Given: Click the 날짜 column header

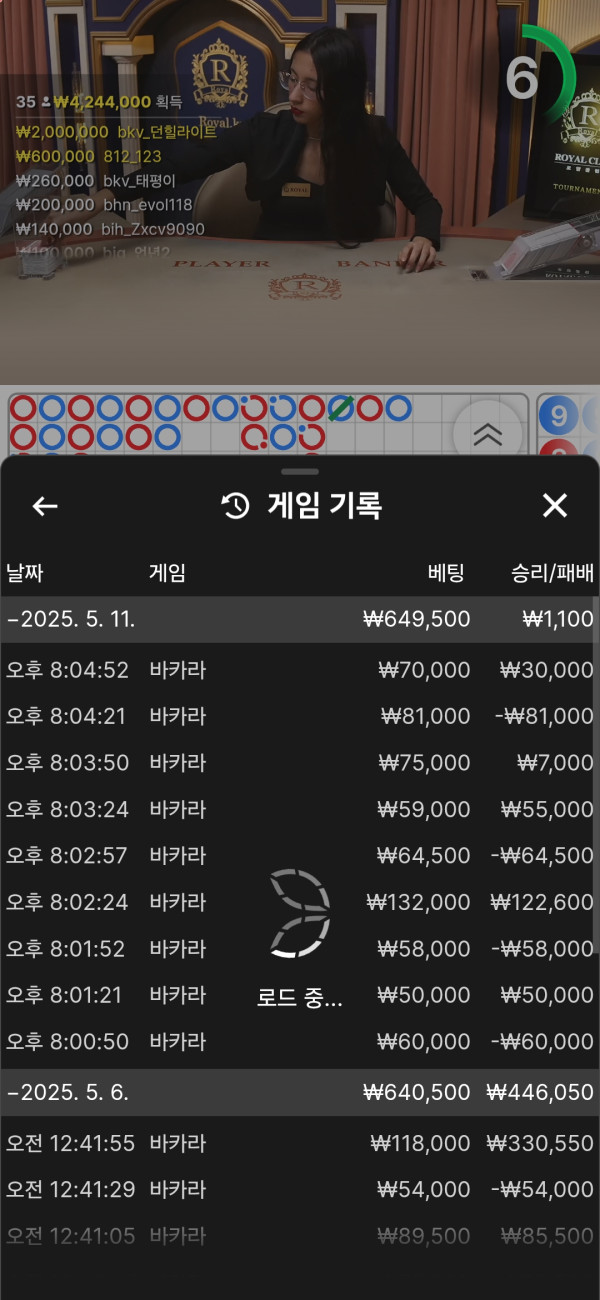Looking at the screenshot, I should [25, 573].
